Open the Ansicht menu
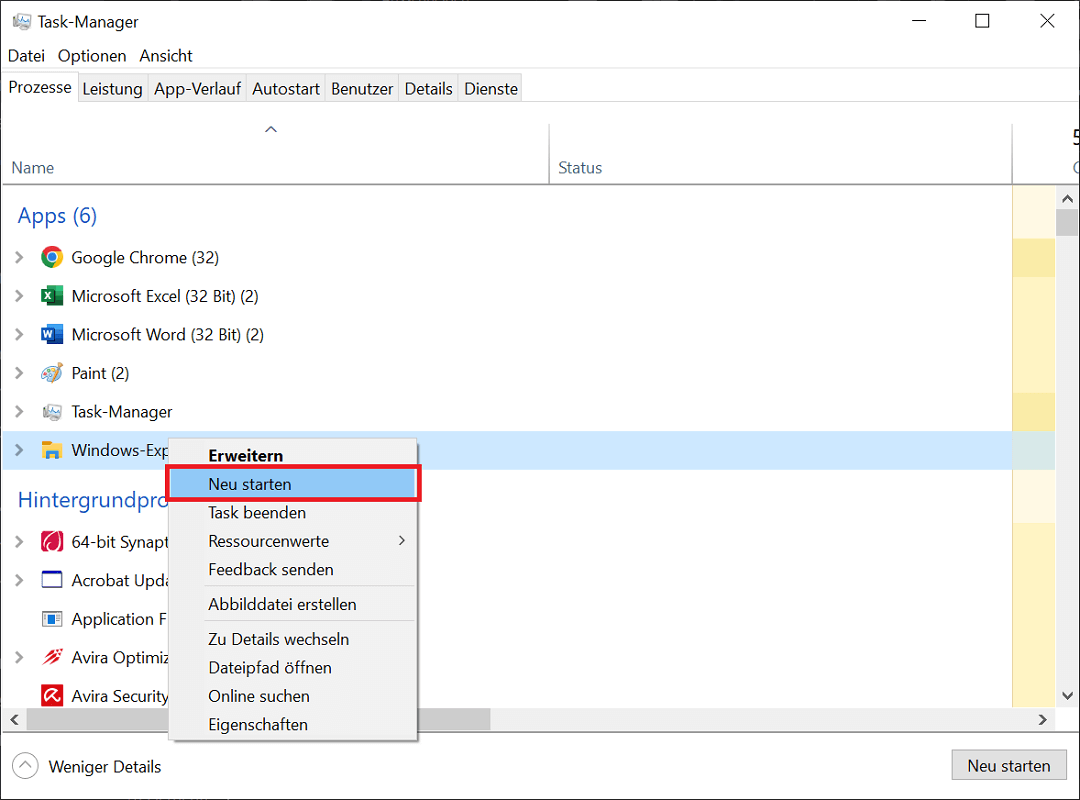 coord(166,56)
